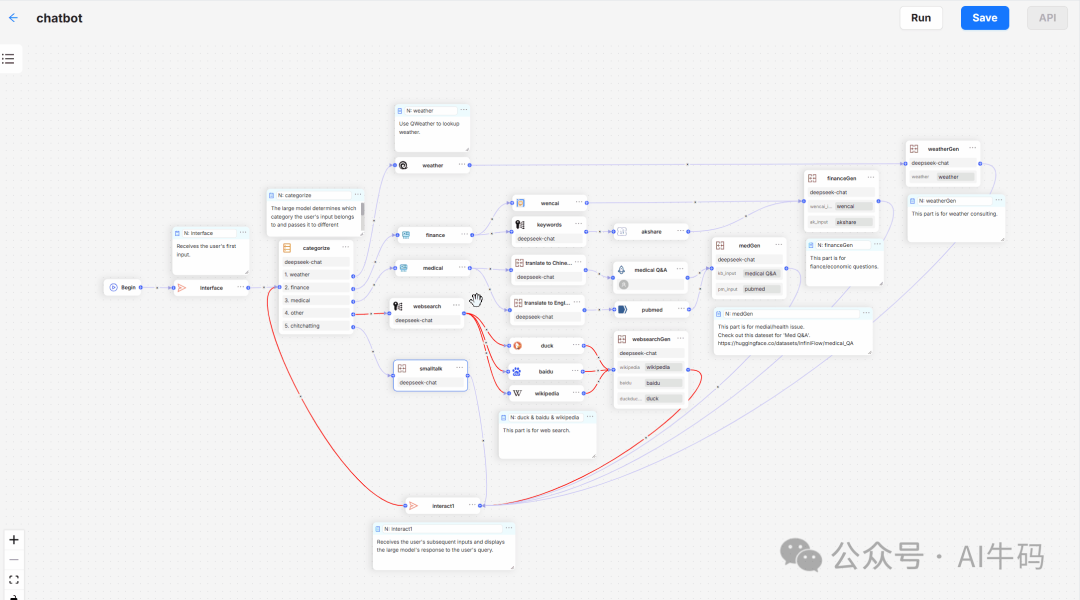This screenshot has height=600, width=1080.
Task: Open the weatherGen node three-dot menu
Action: [973, 148]
